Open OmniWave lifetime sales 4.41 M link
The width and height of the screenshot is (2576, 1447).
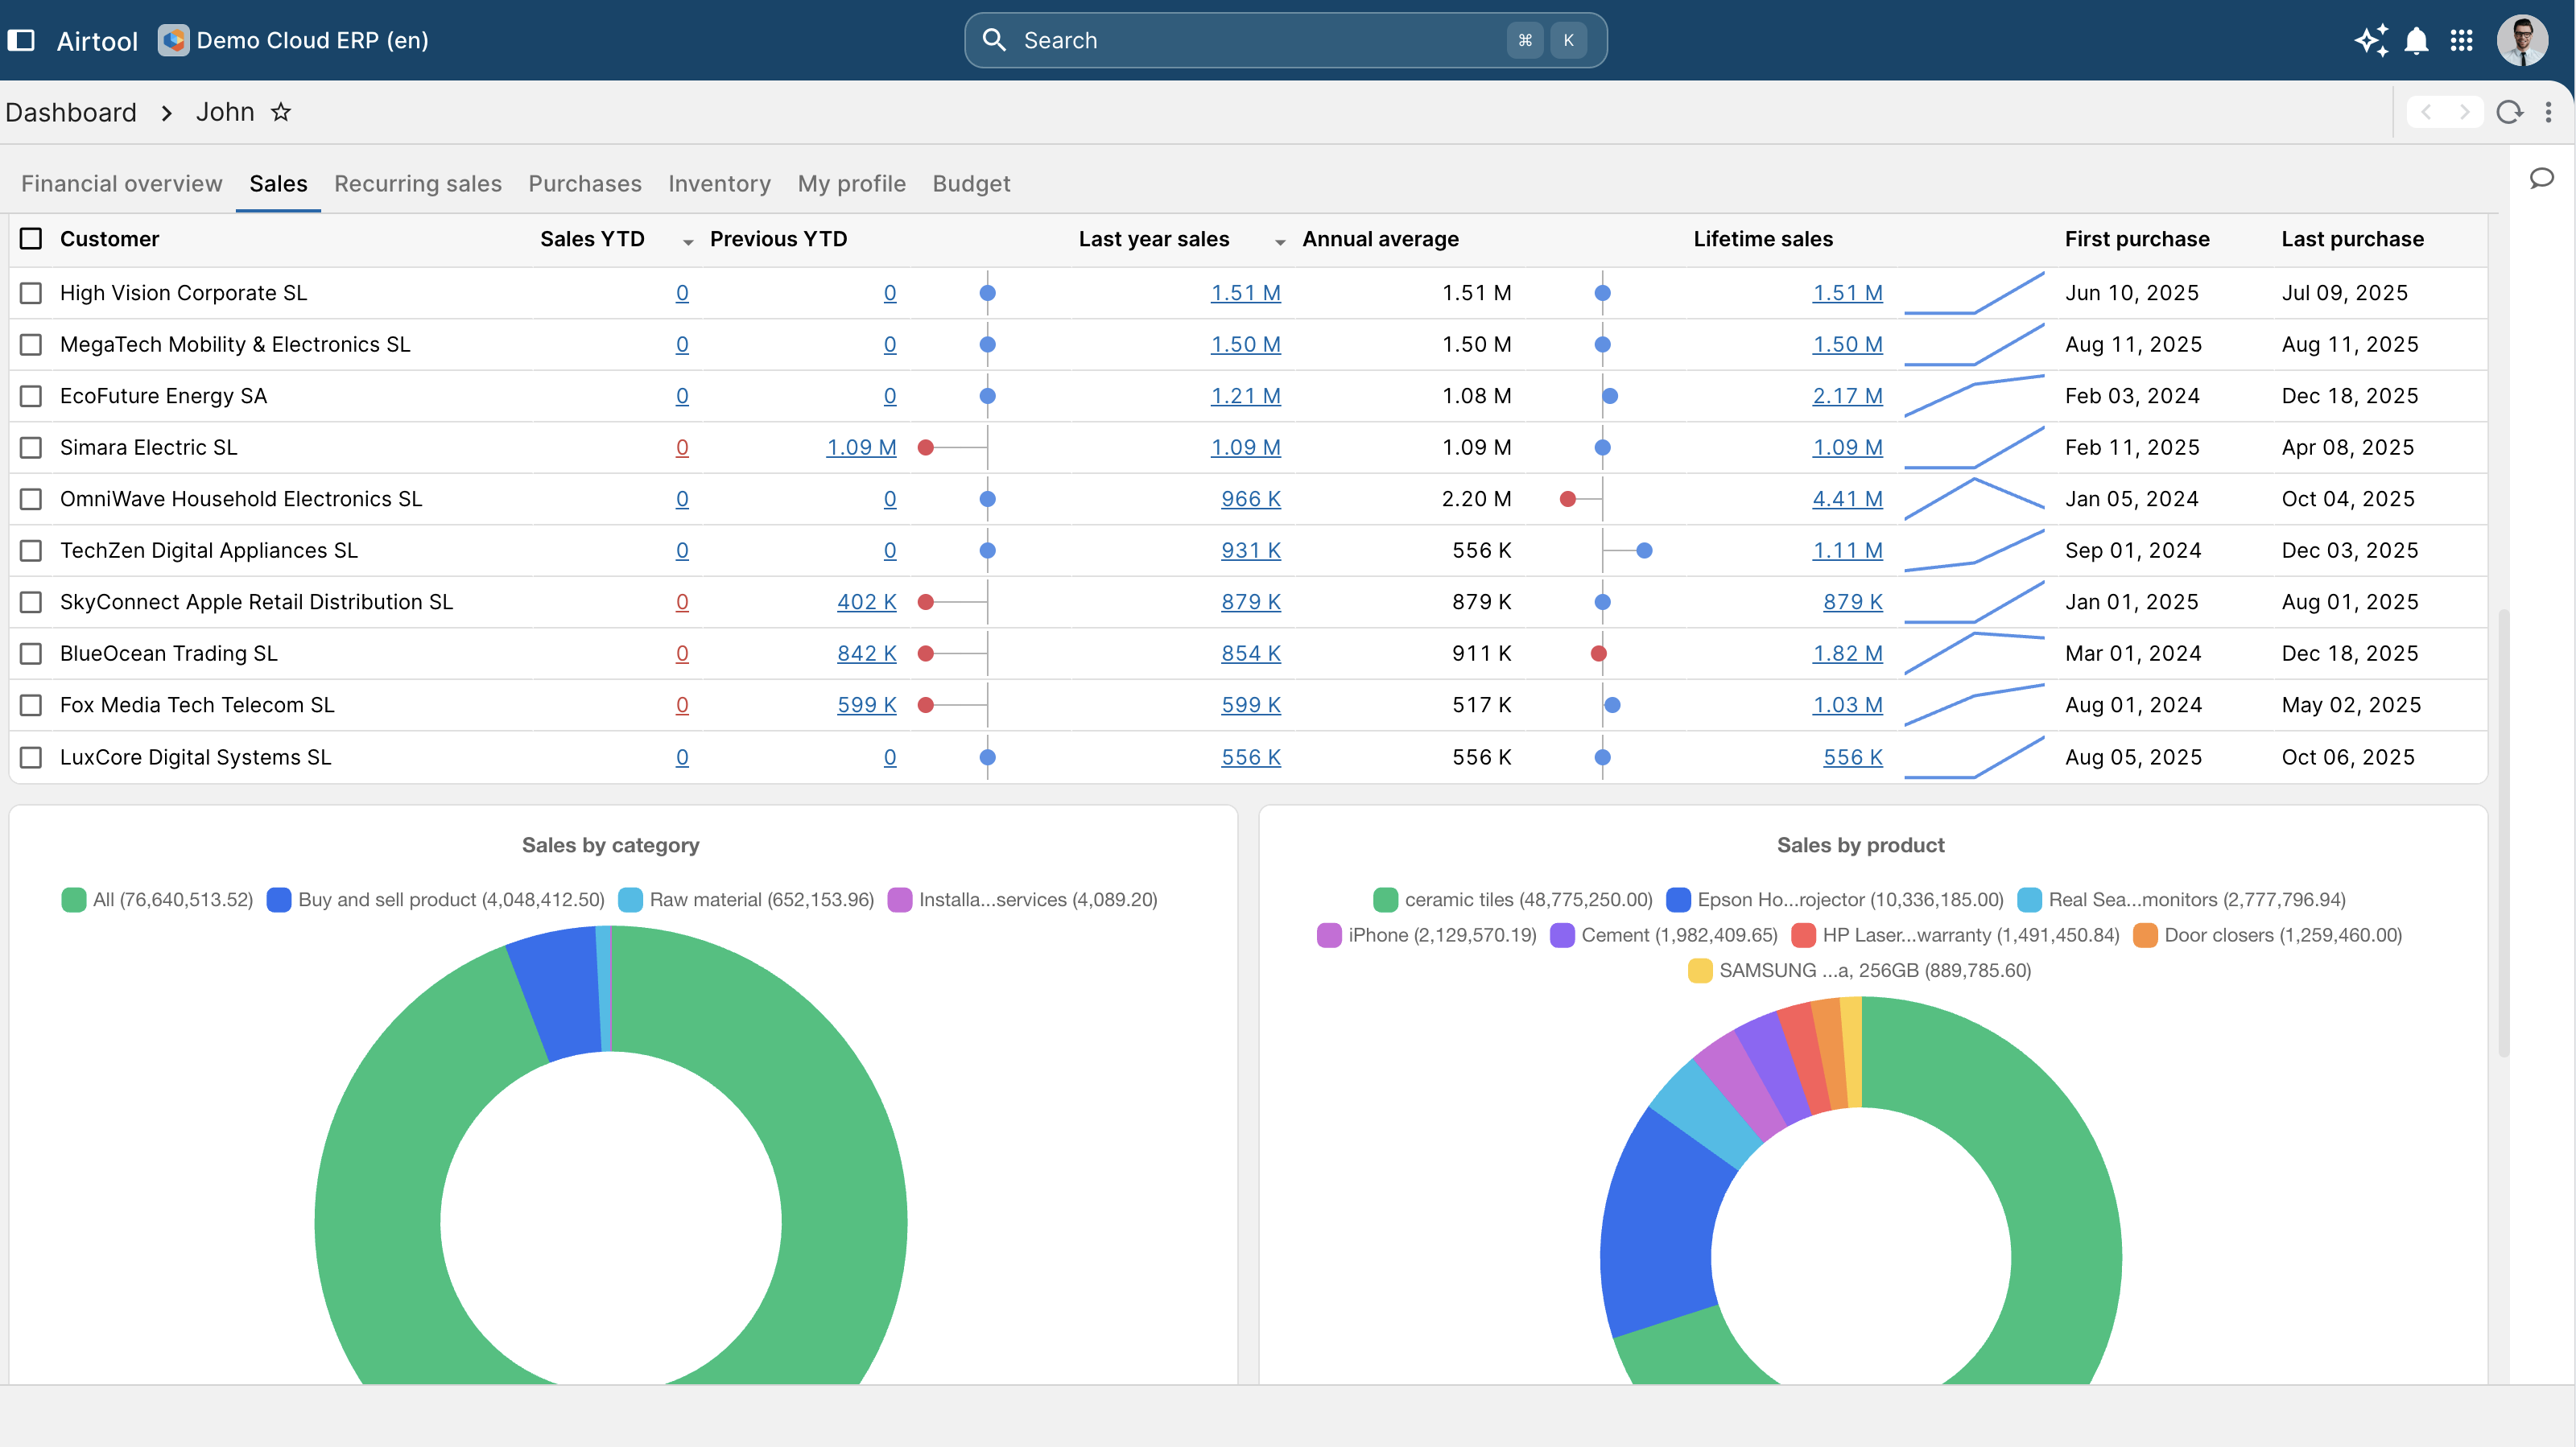tap(1848, 499)
